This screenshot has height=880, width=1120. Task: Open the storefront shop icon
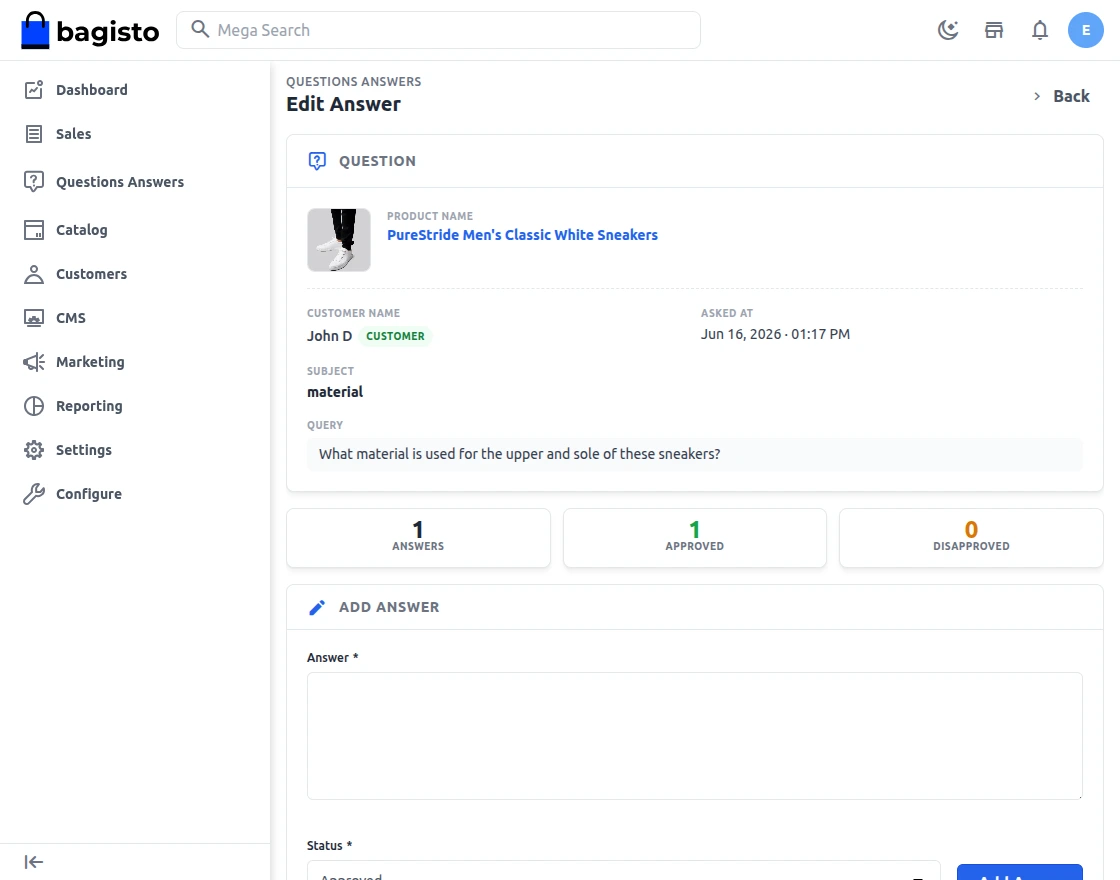994,30
